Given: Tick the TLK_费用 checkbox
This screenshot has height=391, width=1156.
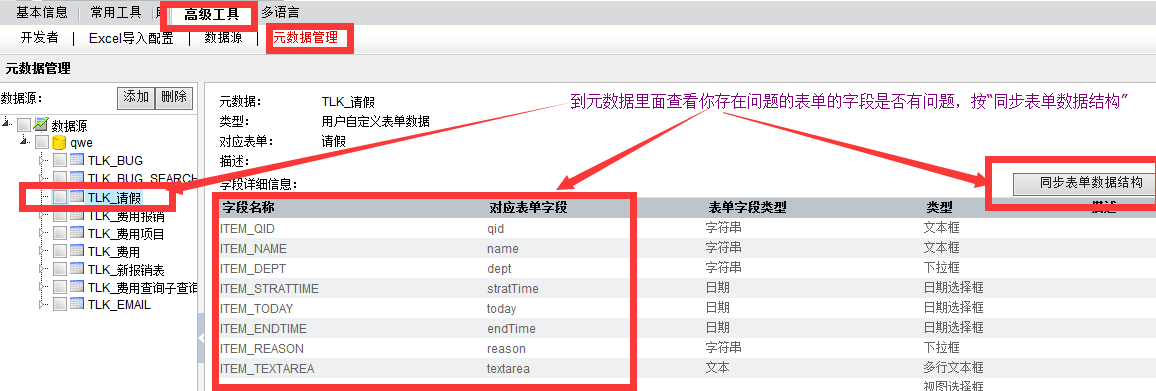Looking at the screenshot, I should (60, 252).
